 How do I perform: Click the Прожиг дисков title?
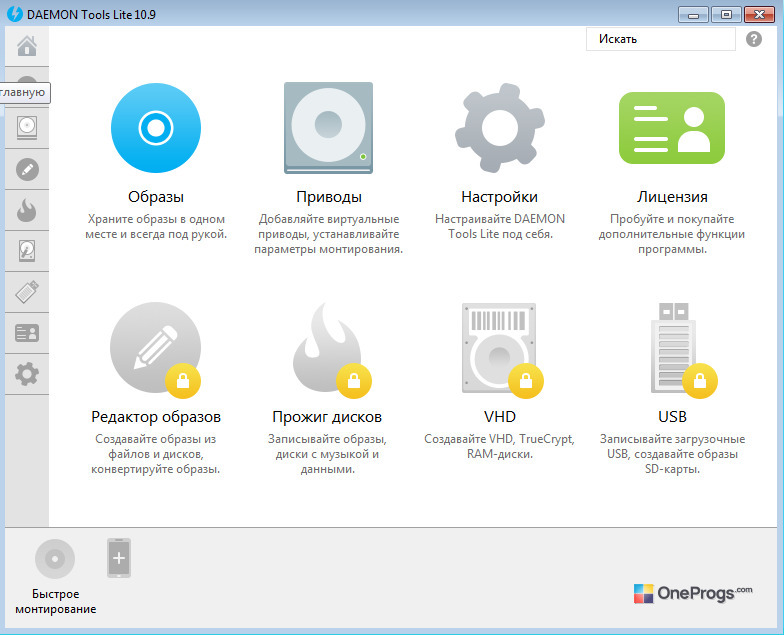327,416
